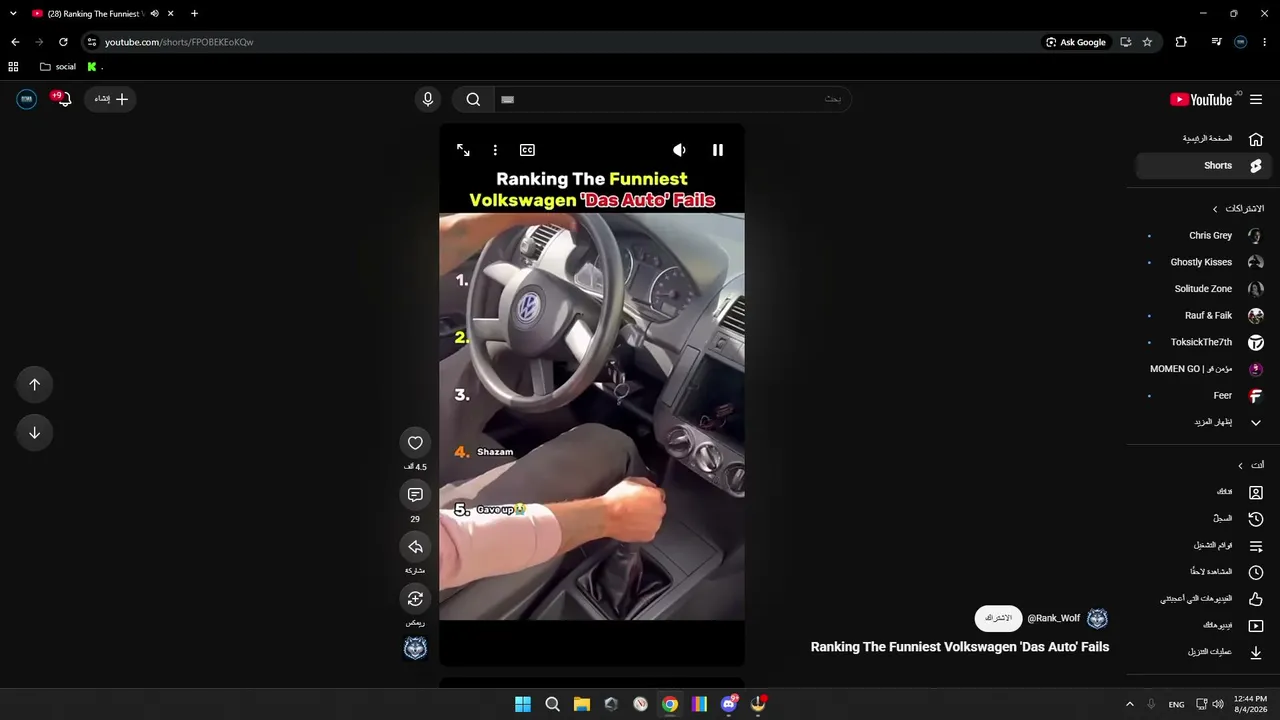Subscribe to the Rank_Wolf channel
This screenshot has height=720, width=1280.
click(998, 618)
